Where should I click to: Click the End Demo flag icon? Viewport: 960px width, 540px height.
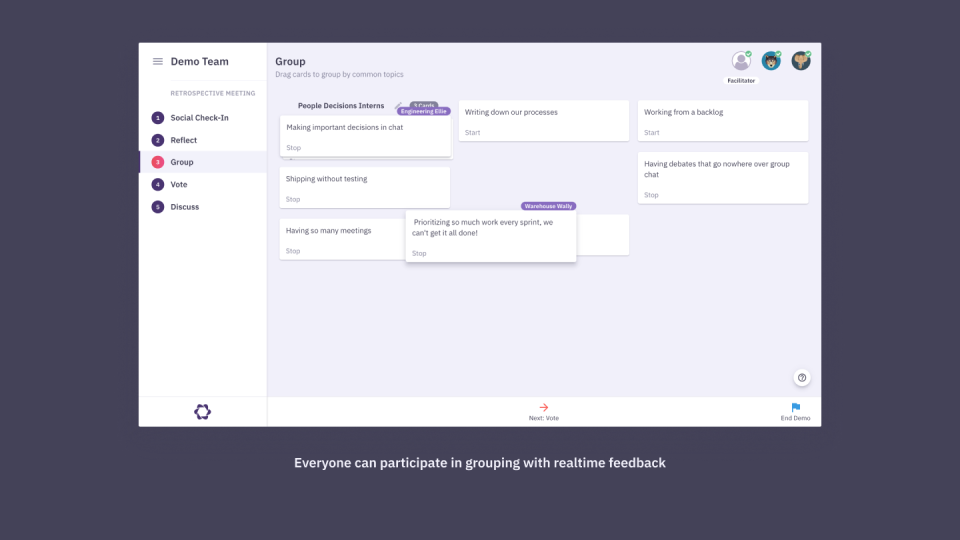pyautogui.click(x=796, y=407)
